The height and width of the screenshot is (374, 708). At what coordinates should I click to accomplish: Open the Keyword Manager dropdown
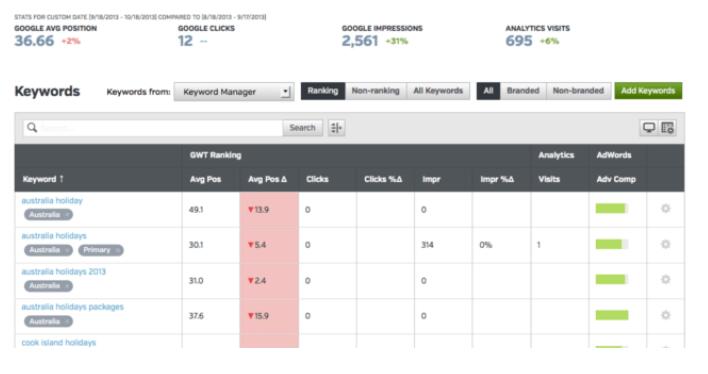pyautogui.click(x=234, y=92)
